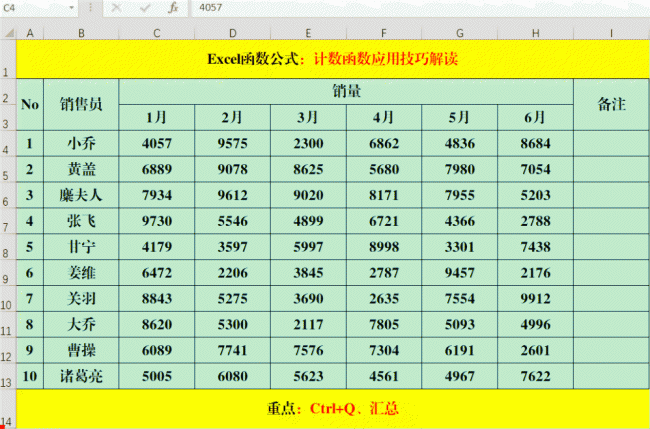Click the '5月' header cell
This screenshot has height=429, width=650.
460,118
